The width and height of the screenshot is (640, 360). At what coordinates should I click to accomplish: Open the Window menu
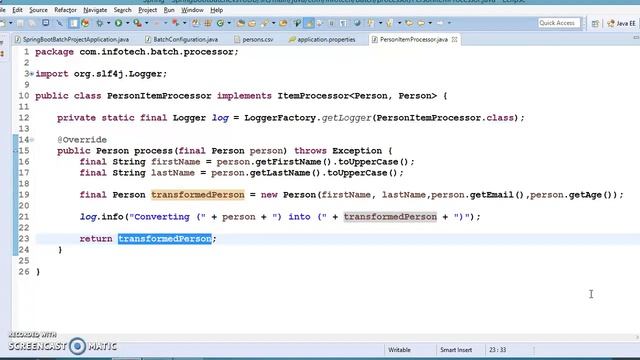192,10
